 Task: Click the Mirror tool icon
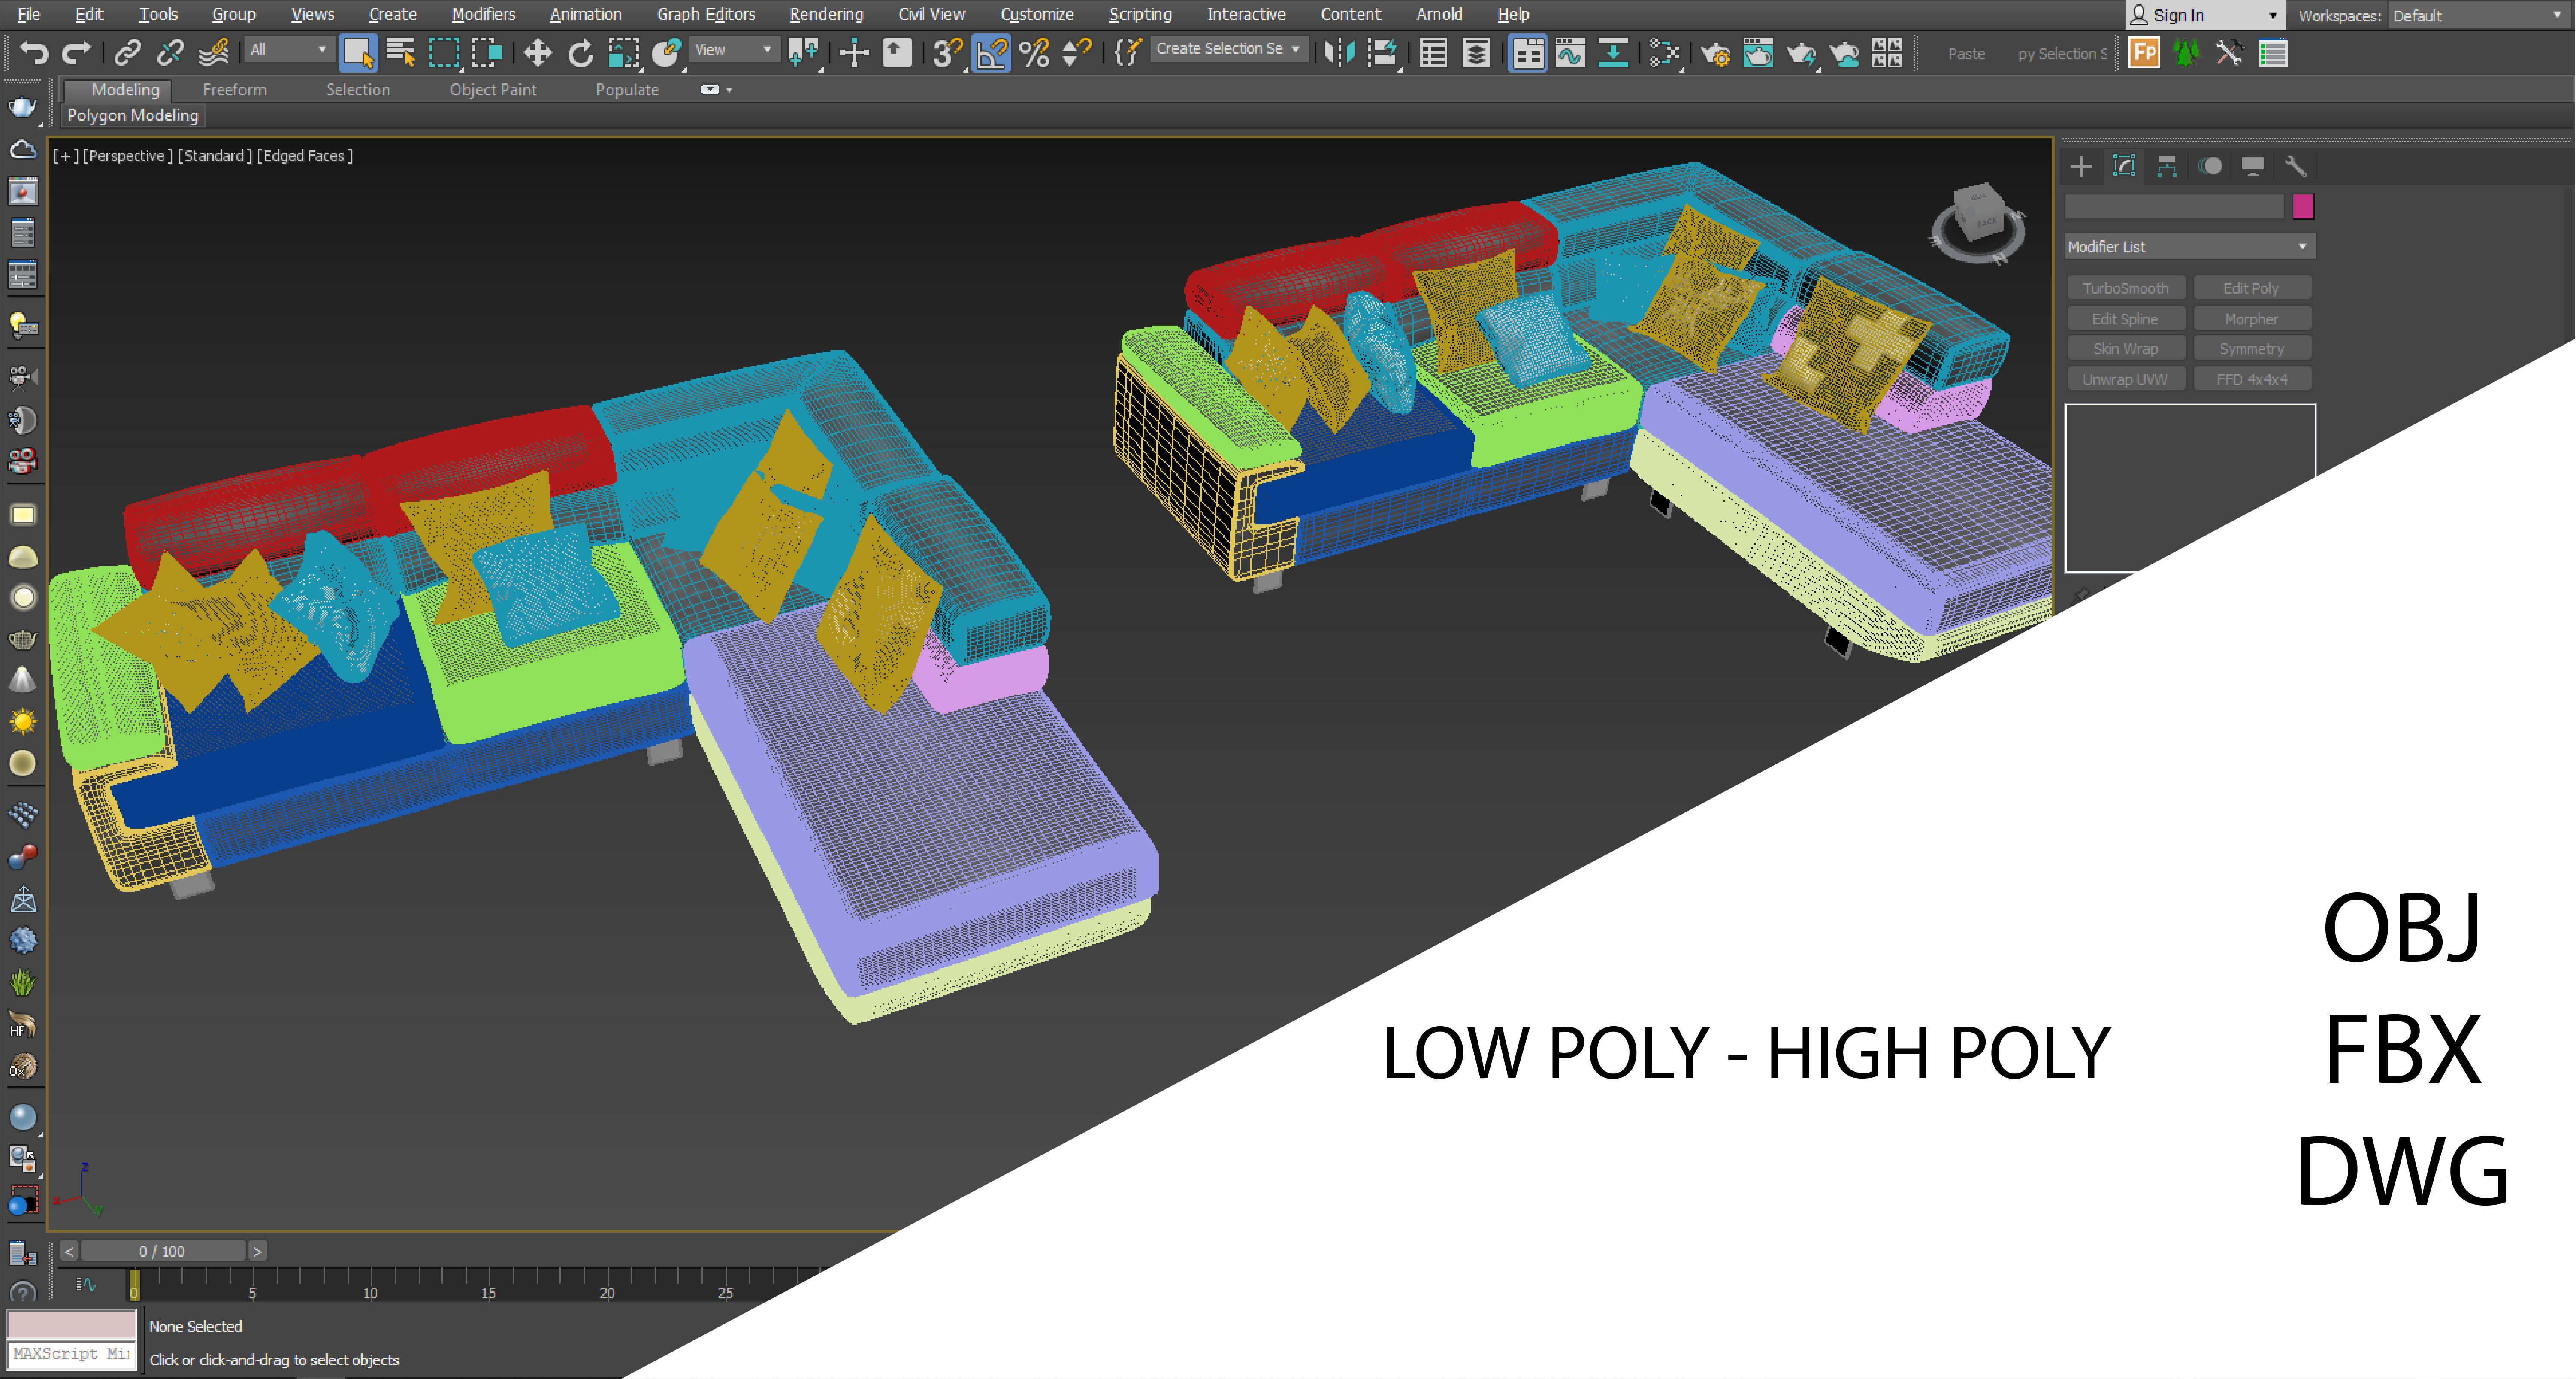[1339, 52]
